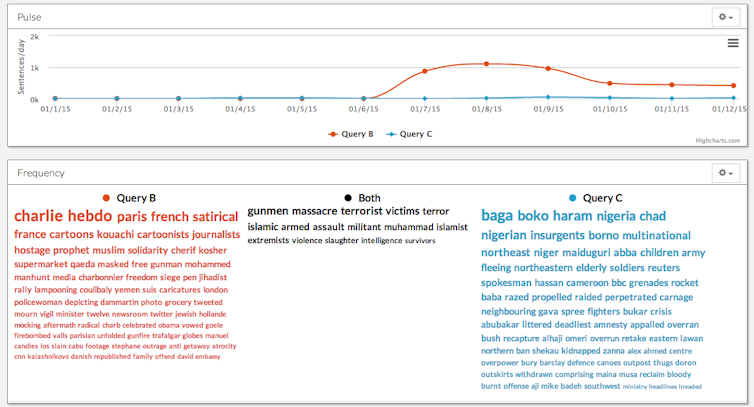Click the word 'shekau' in Query C cloud
The image size is (754, 407).
545,351
